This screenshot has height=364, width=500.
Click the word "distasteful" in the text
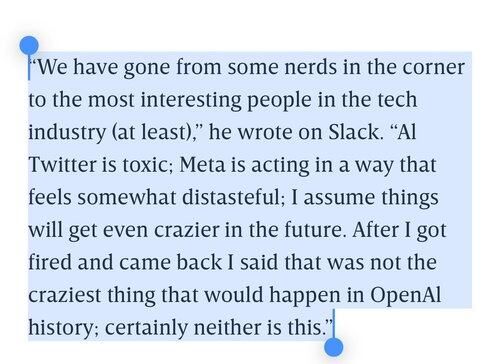tap(232, 197)
